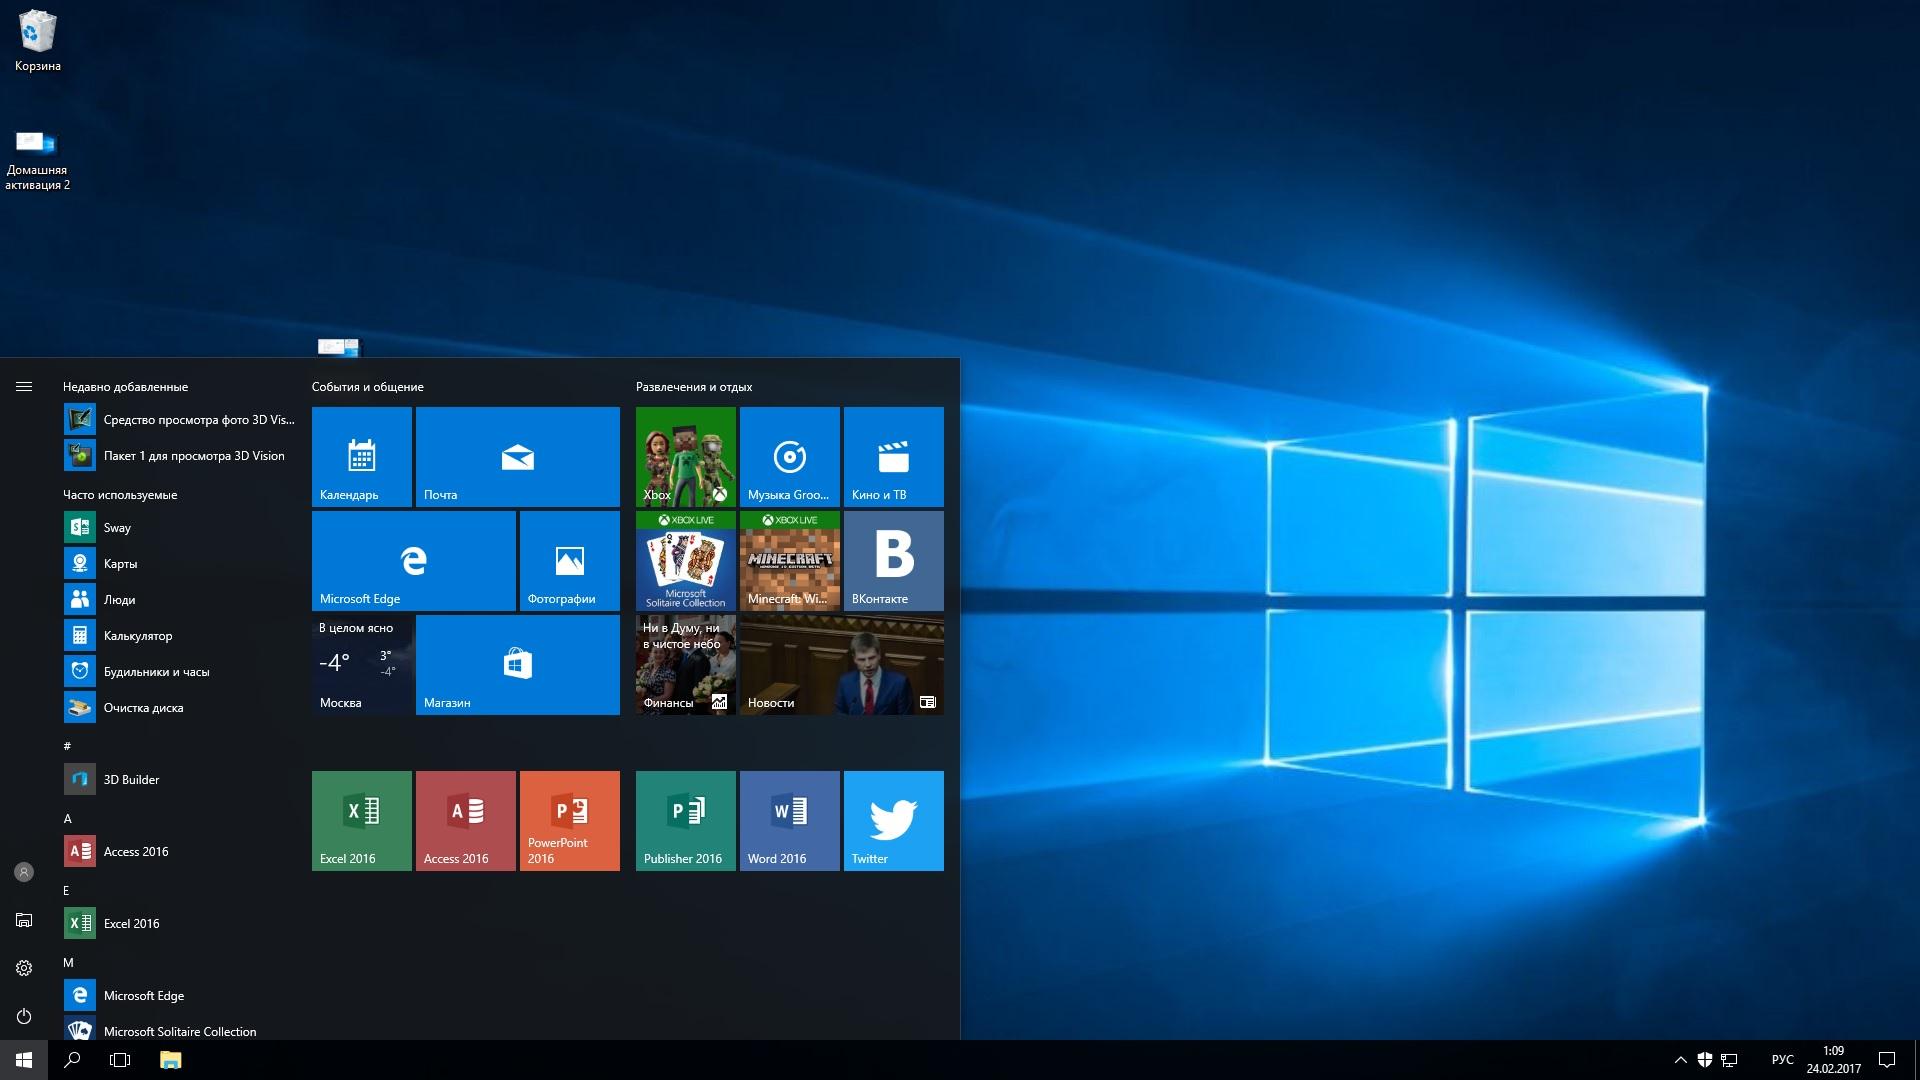Open VКонтакте app tile
The height and width of the screenshot is (1080, 1920).
894,559
